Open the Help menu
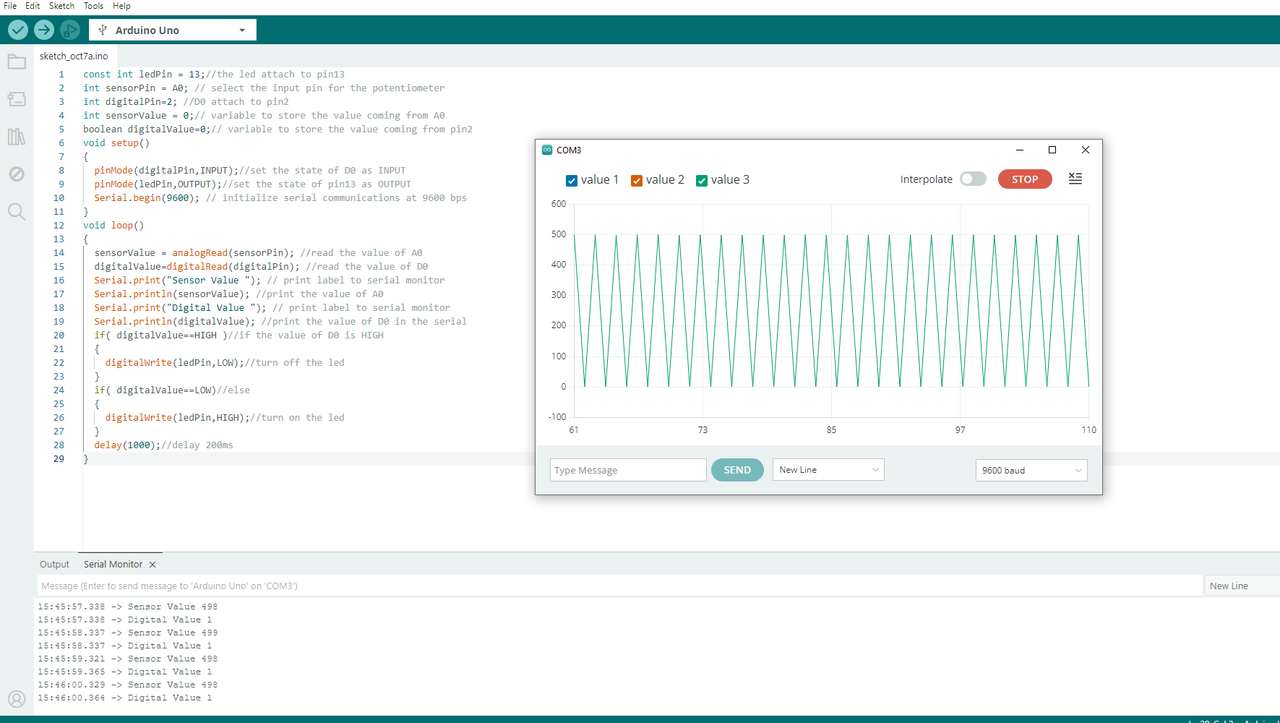Image resolution: width=1280 pixels, height=723 pixels. click(122, 6)
